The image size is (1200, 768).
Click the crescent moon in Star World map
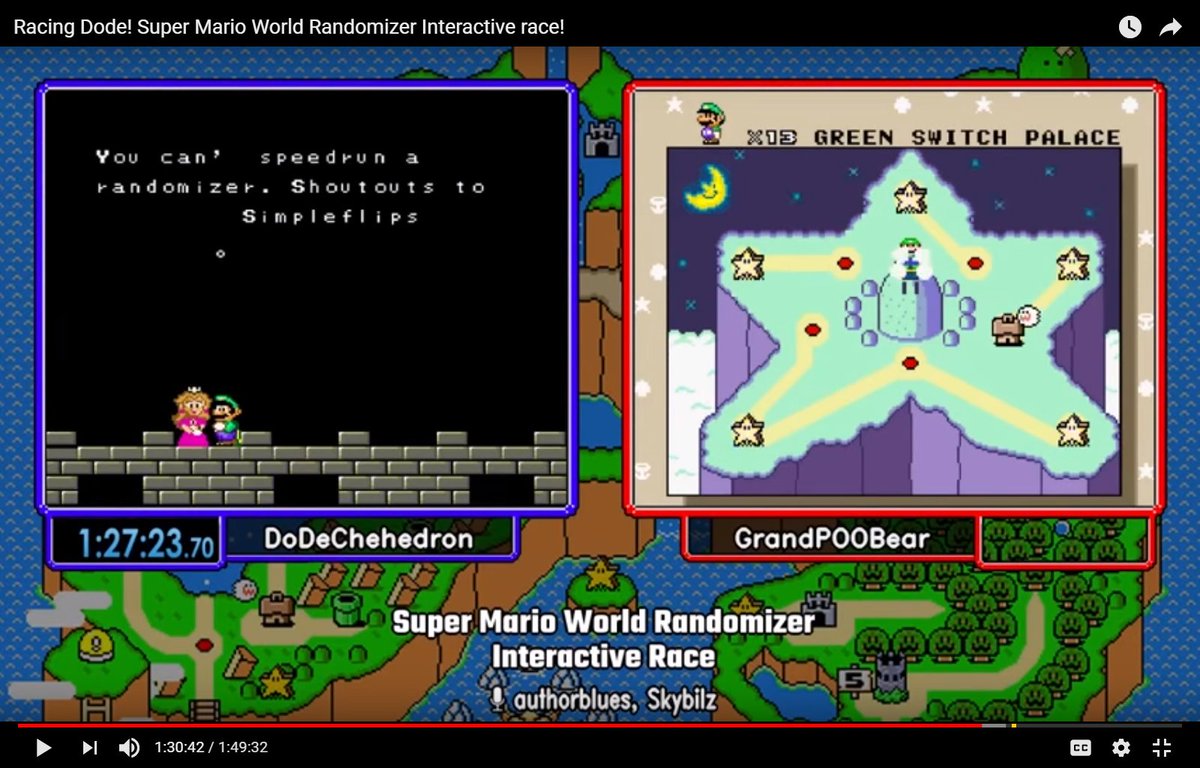click(x=706, y=187)
